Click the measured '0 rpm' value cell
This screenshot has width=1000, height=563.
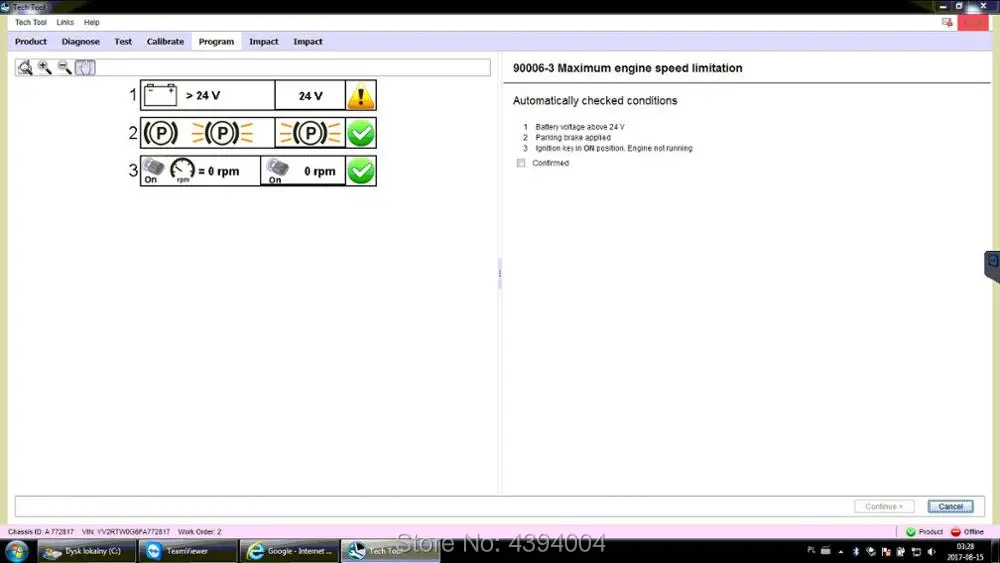coord(304,171)
